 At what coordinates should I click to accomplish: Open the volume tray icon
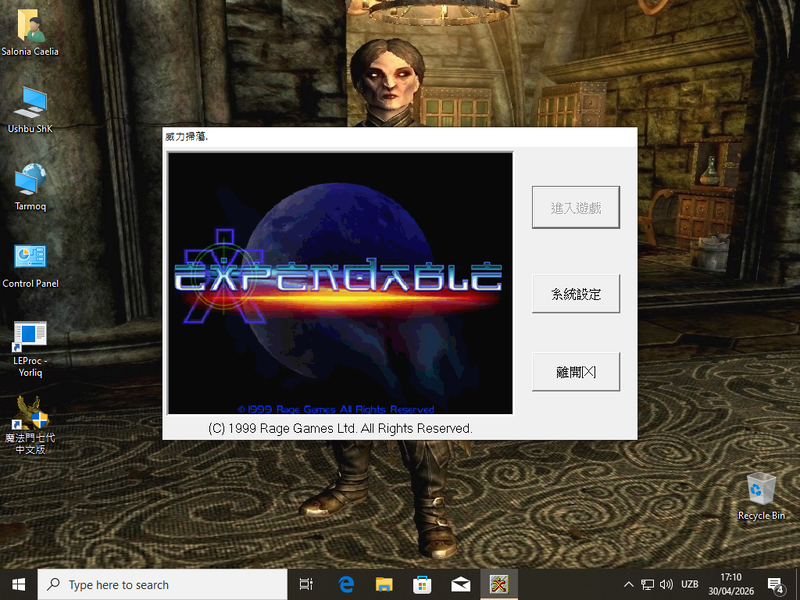[x=666, y=585]
